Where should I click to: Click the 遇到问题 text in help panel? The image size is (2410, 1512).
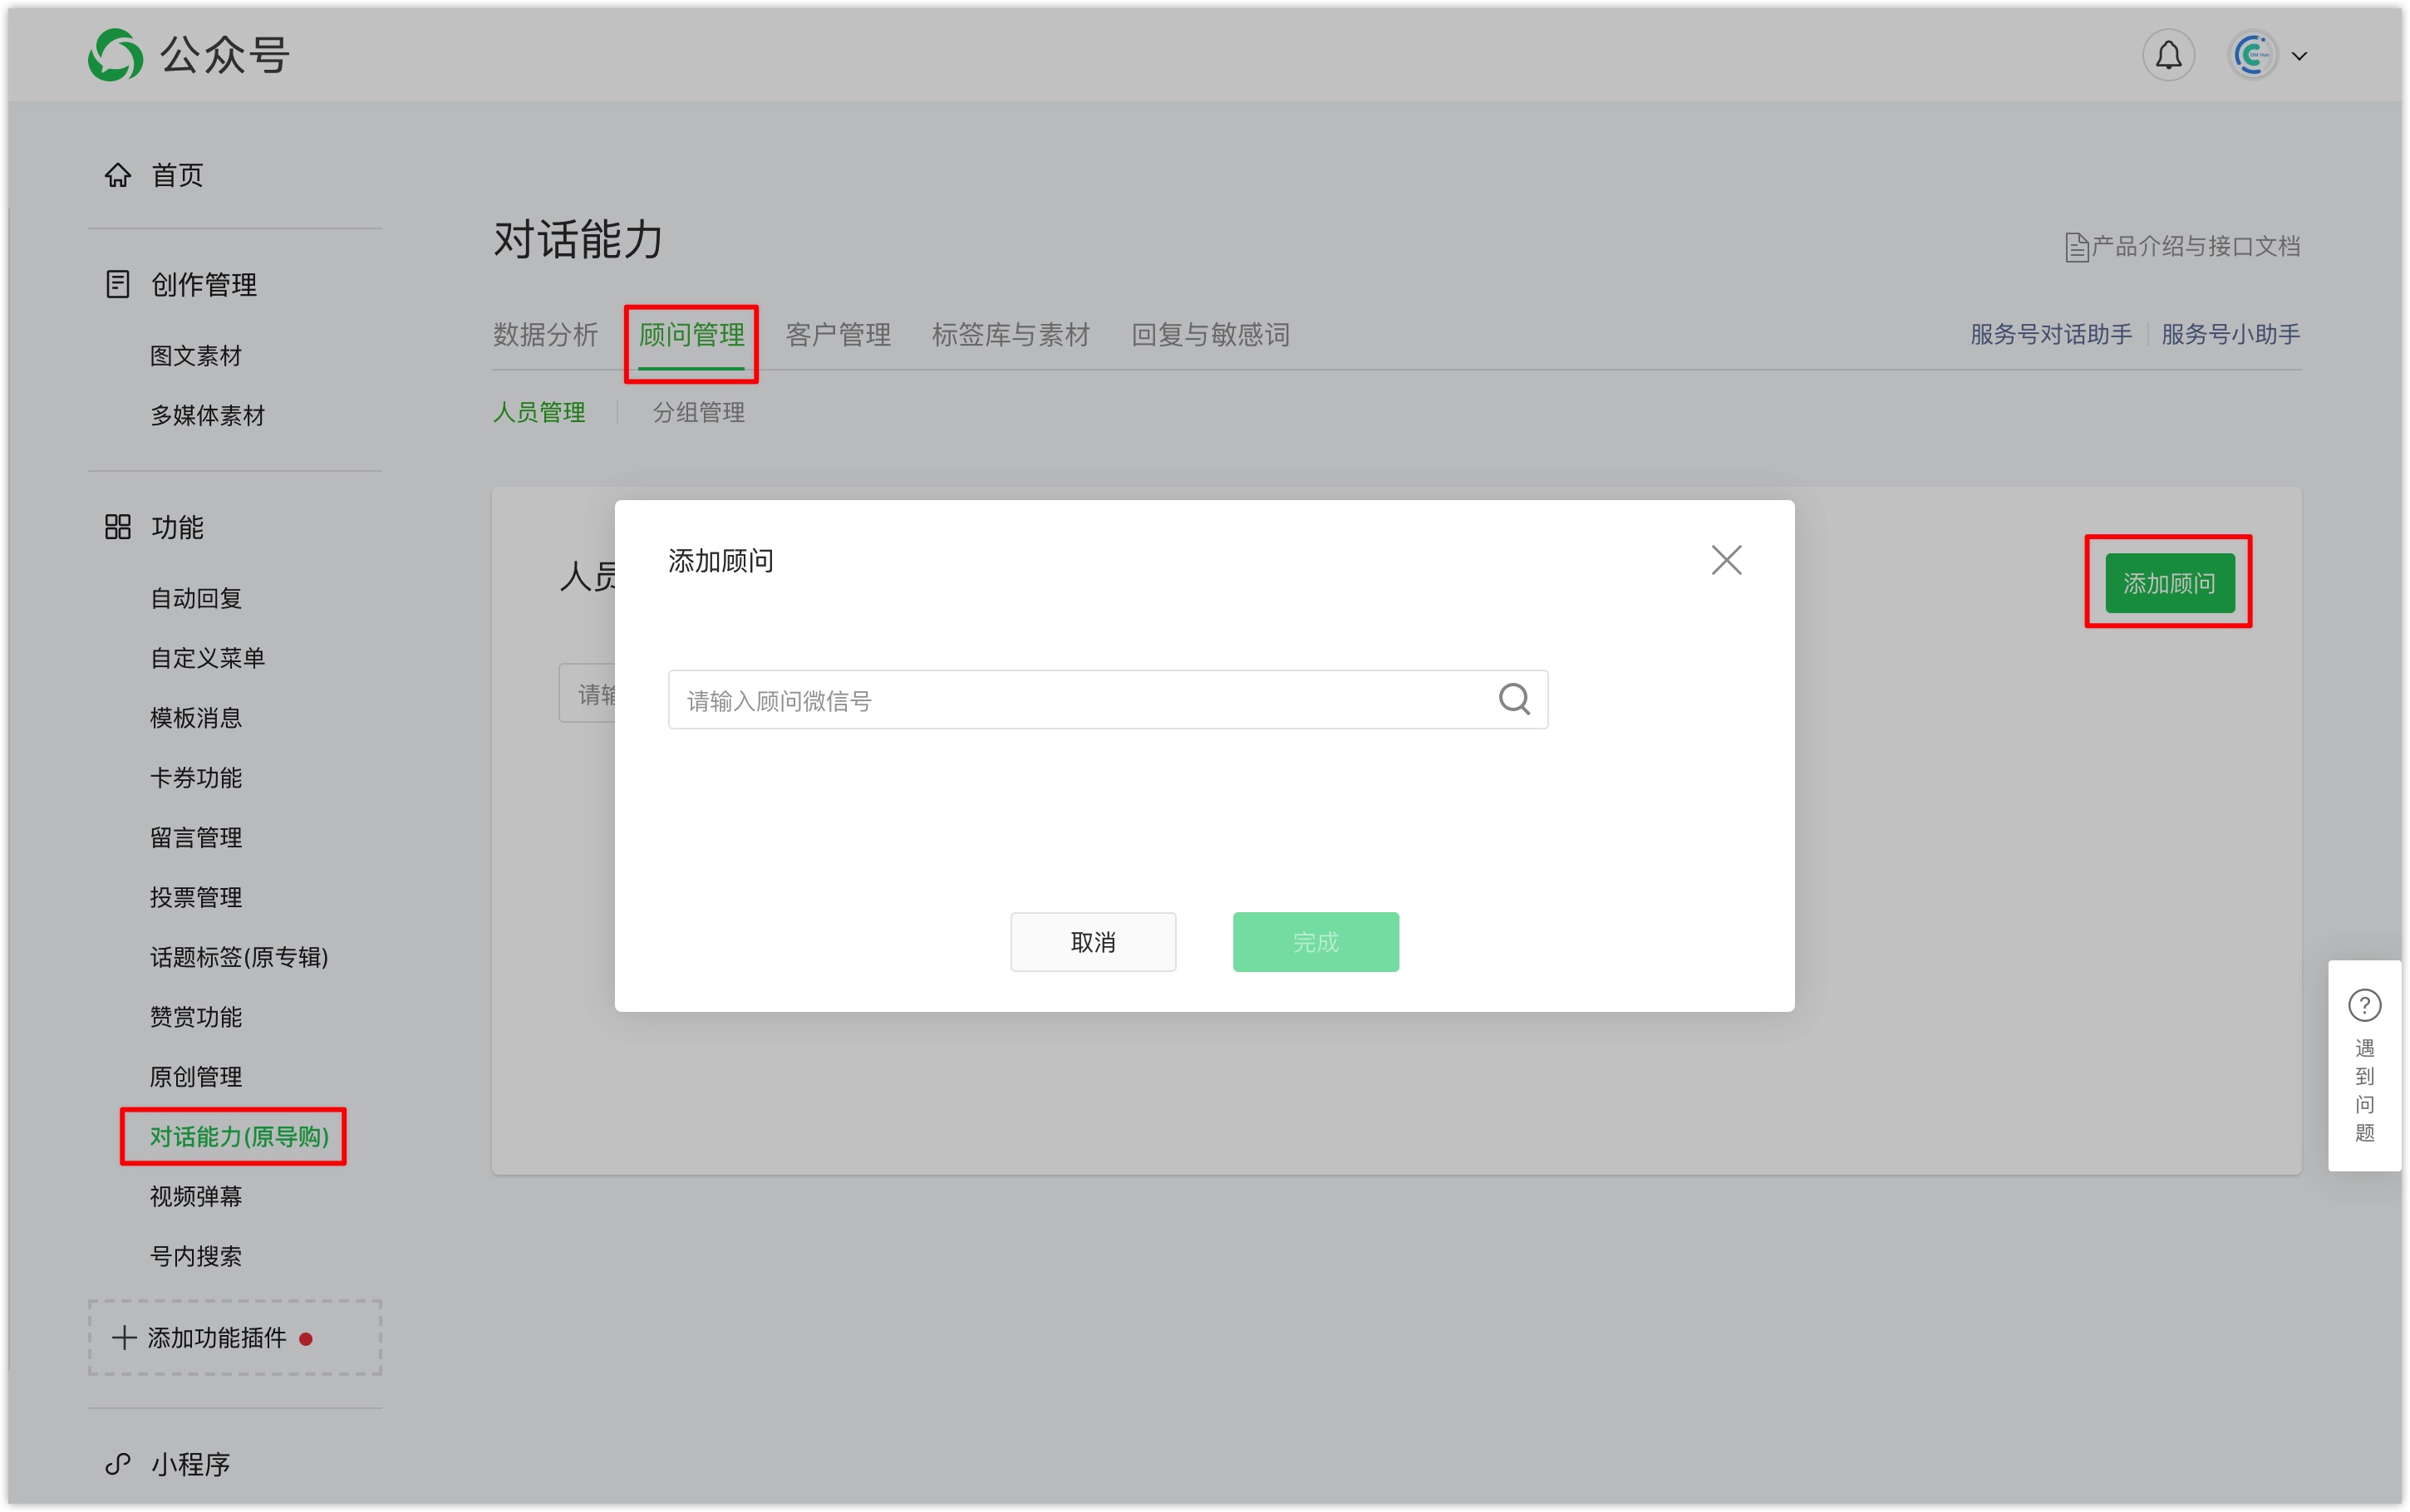[x=2364, y=1090]
